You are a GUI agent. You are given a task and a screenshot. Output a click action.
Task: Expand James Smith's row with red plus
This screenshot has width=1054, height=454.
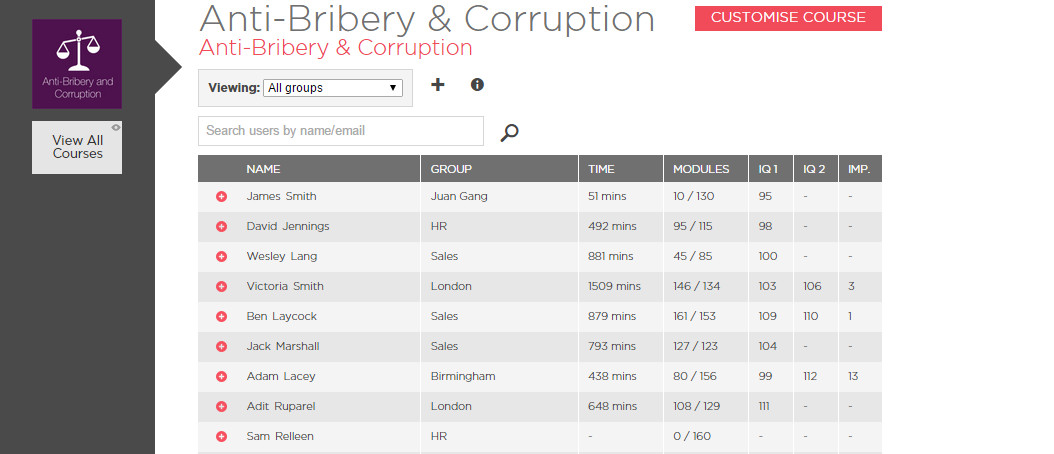[221, 197]
